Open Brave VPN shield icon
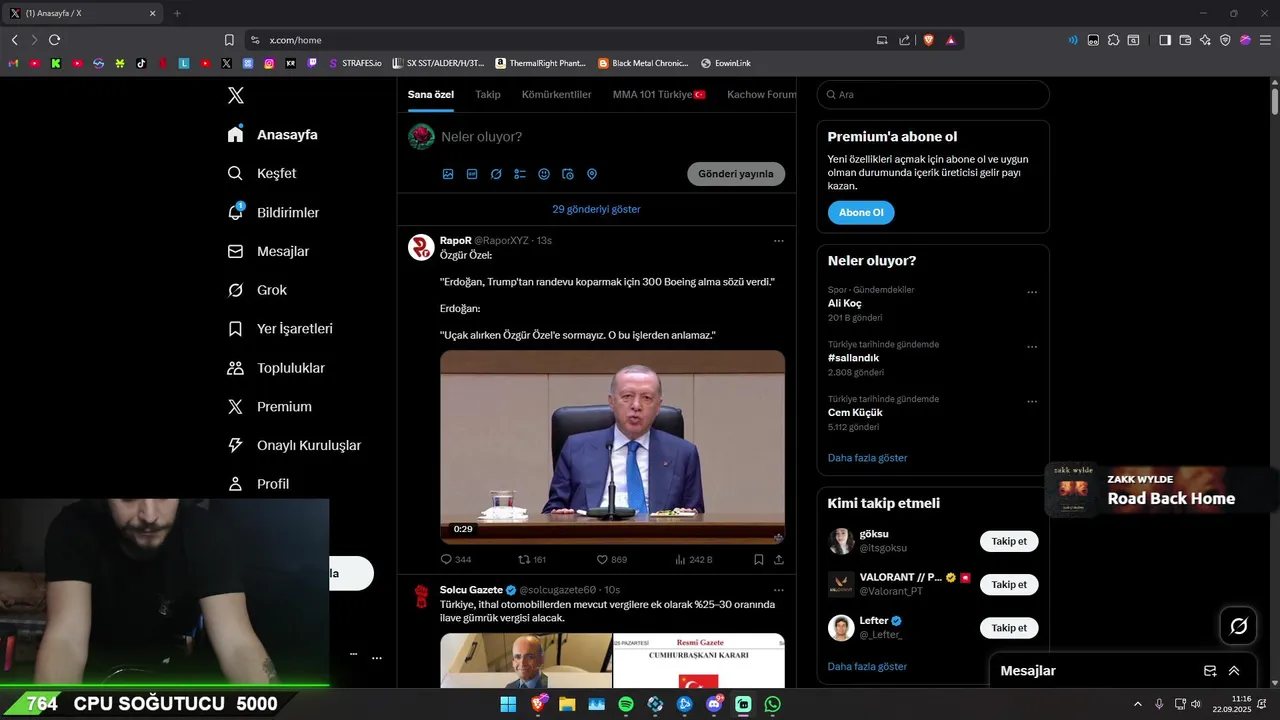The height and width of the screenshot is (720, 1280). [1225, 40]
